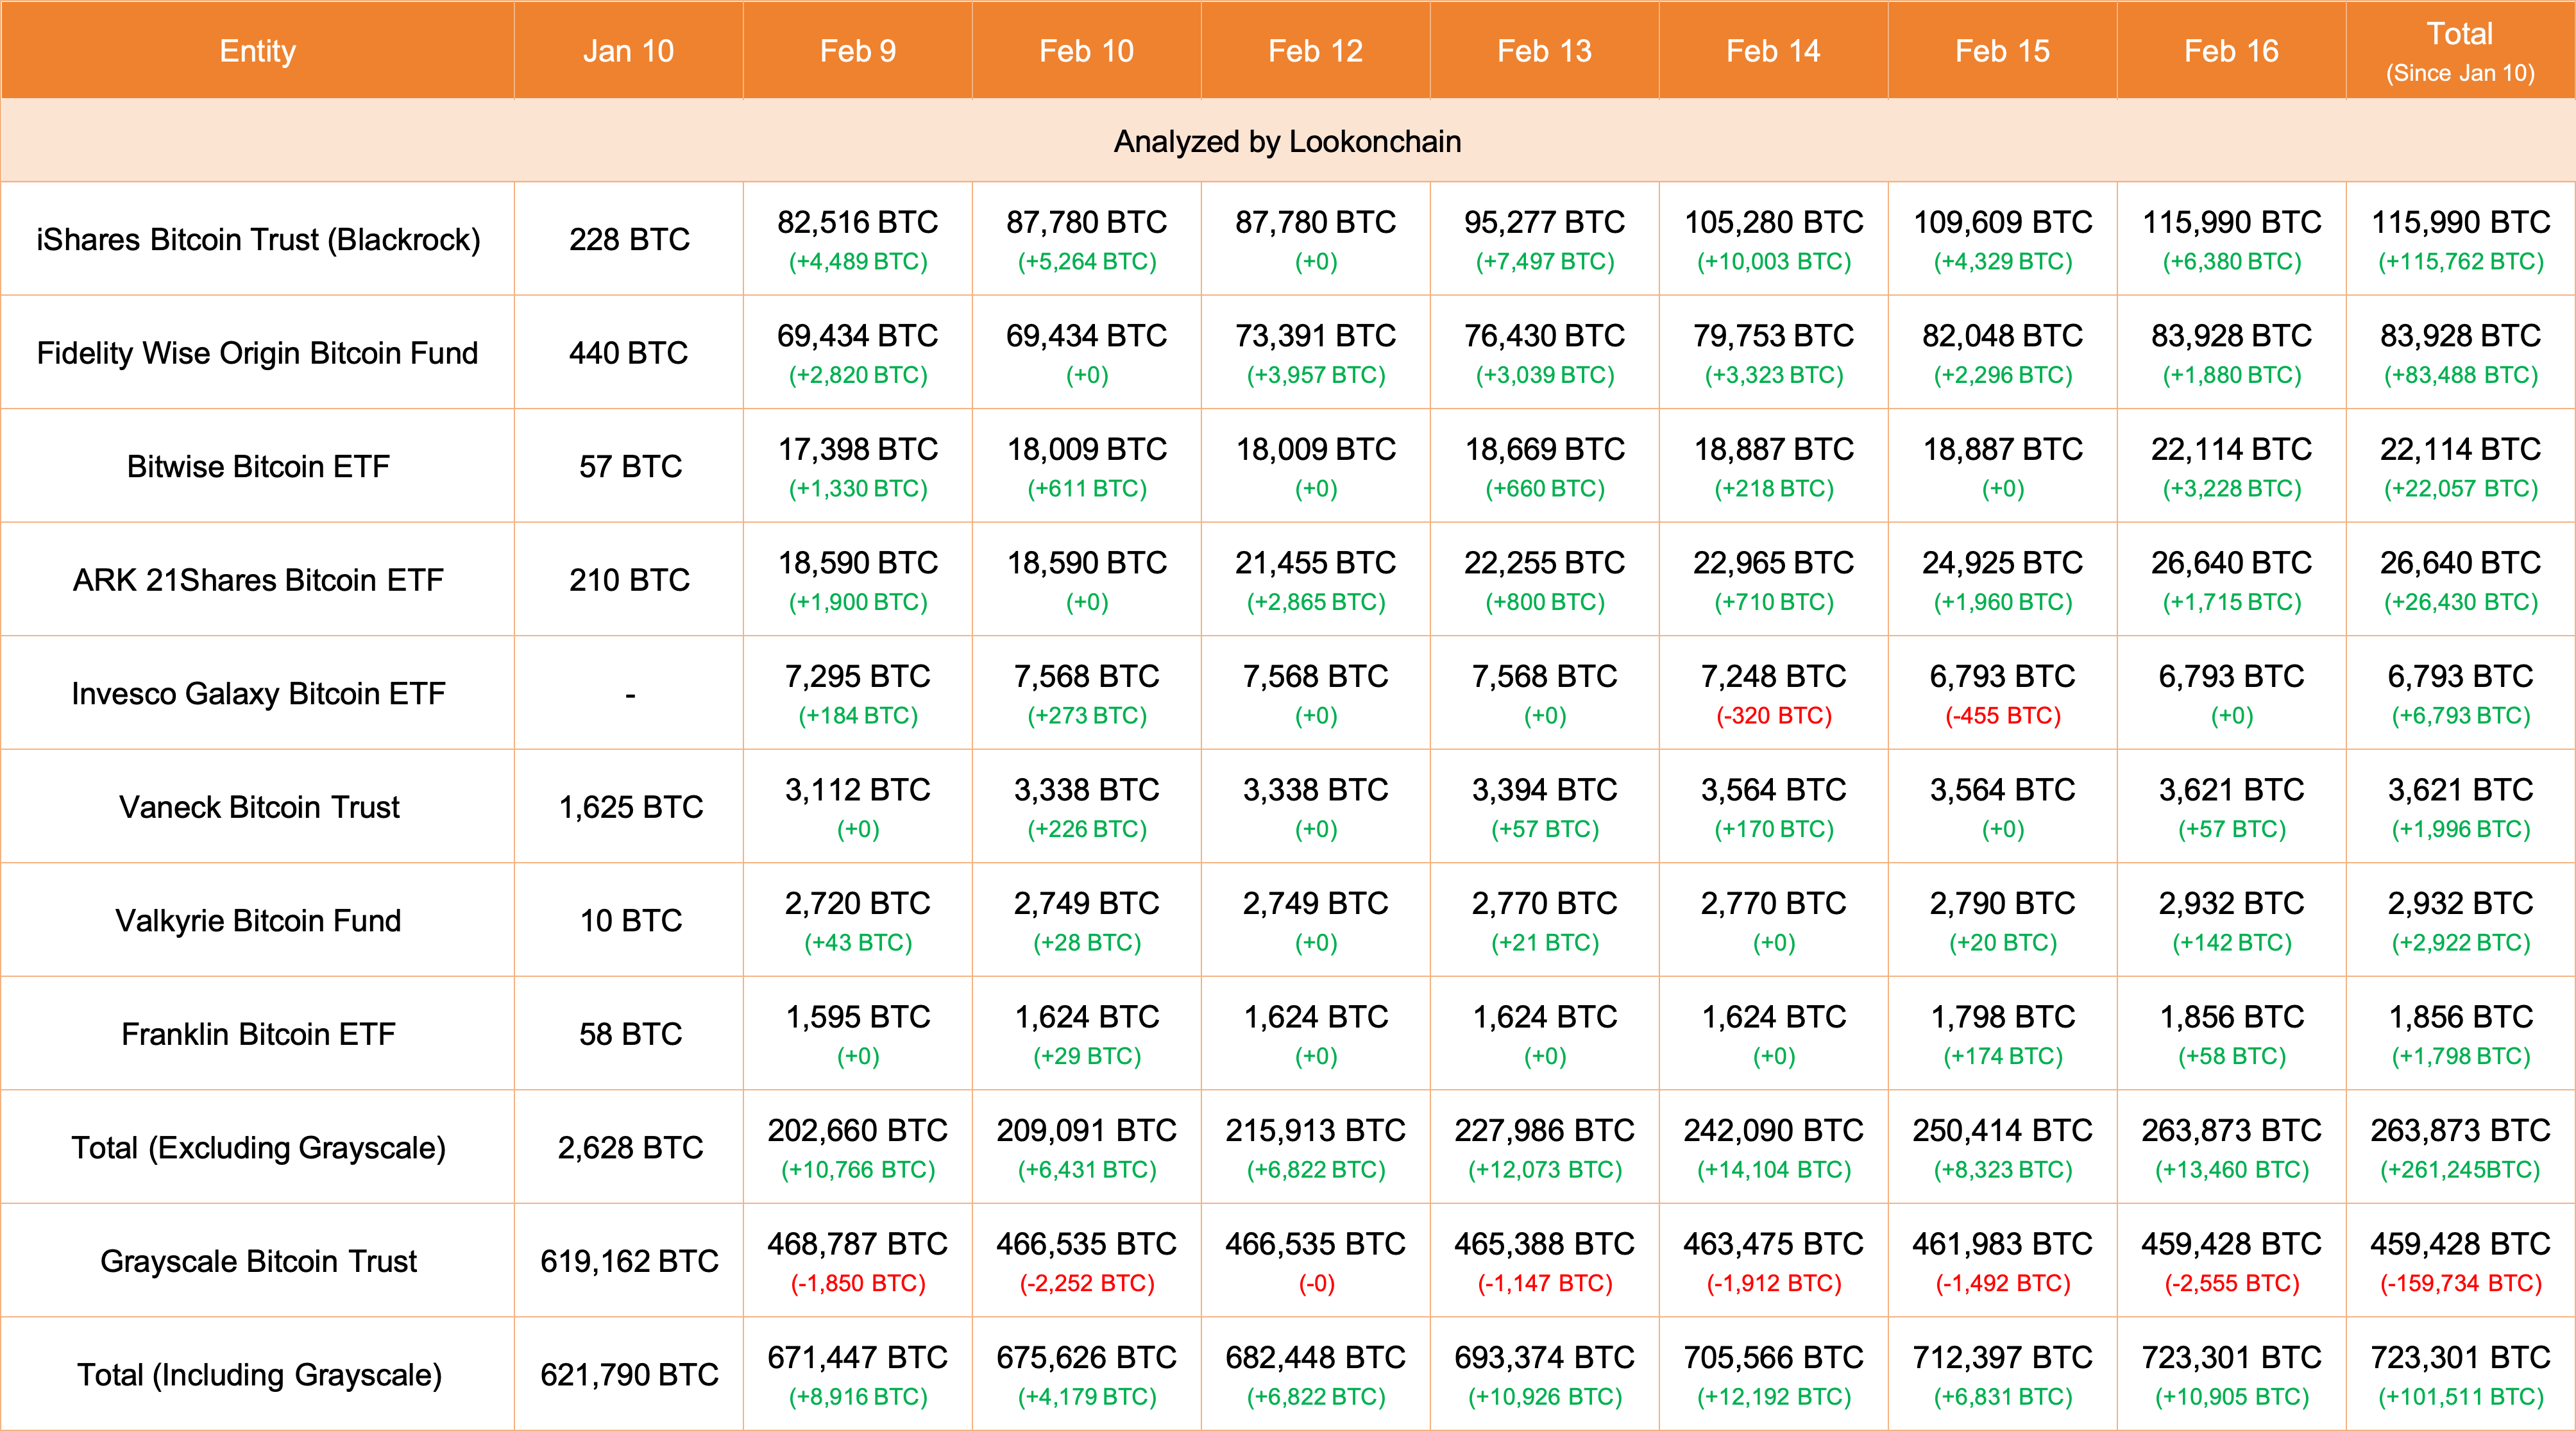Click the '(+83,488 BTC)' Fidelity total change
2576x1431 pixels.
pyautogui.click(x=2461, y=375)
